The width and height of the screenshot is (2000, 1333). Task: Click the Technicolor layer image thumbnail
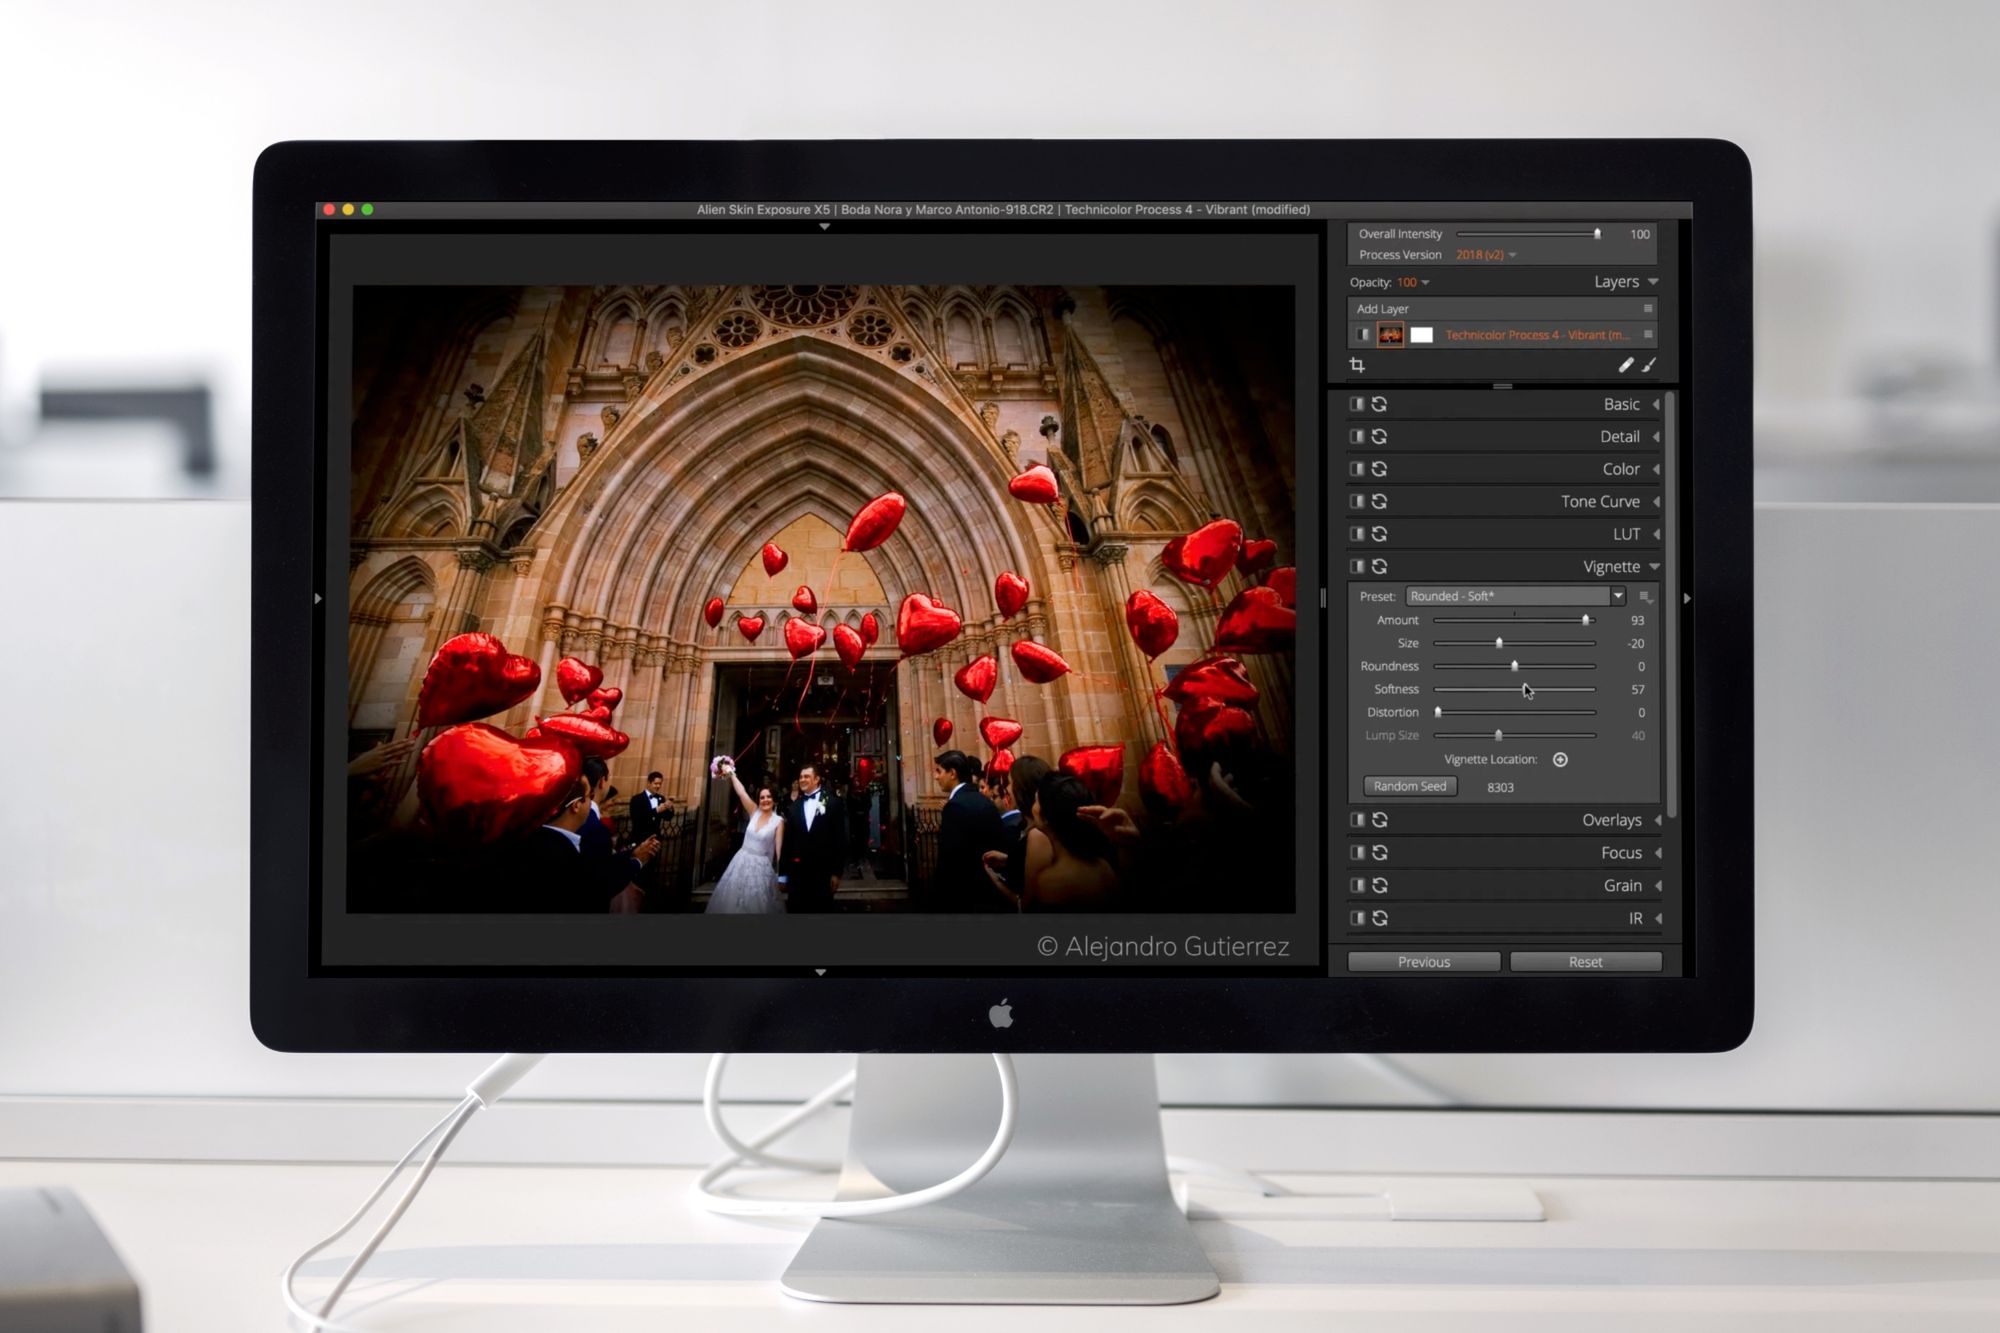point(1390,335)
